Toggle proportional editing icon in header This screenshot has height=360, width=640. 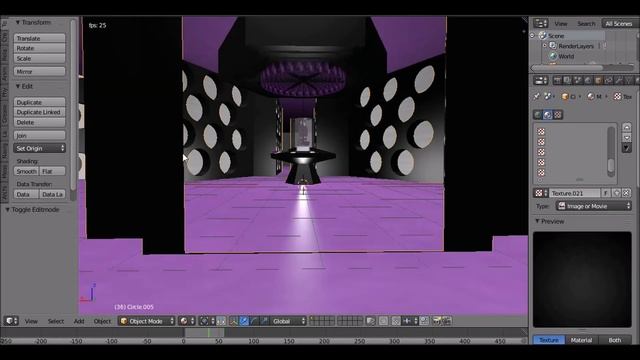383,321
